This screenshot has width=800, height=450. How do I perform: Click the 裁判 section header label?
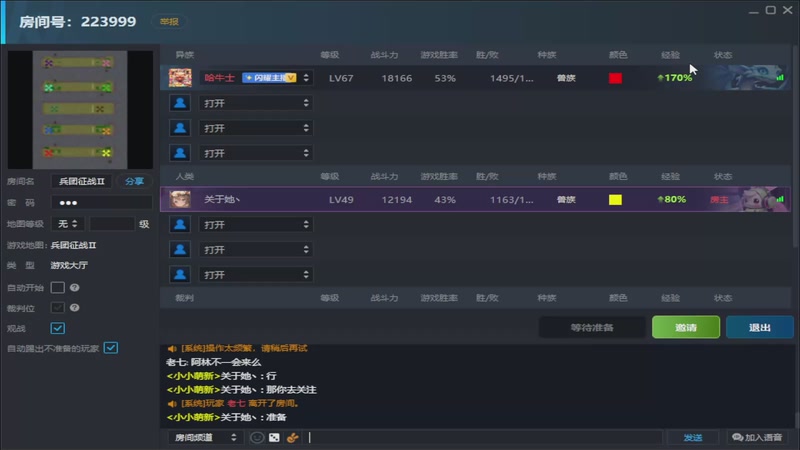(x=185, y=298)
